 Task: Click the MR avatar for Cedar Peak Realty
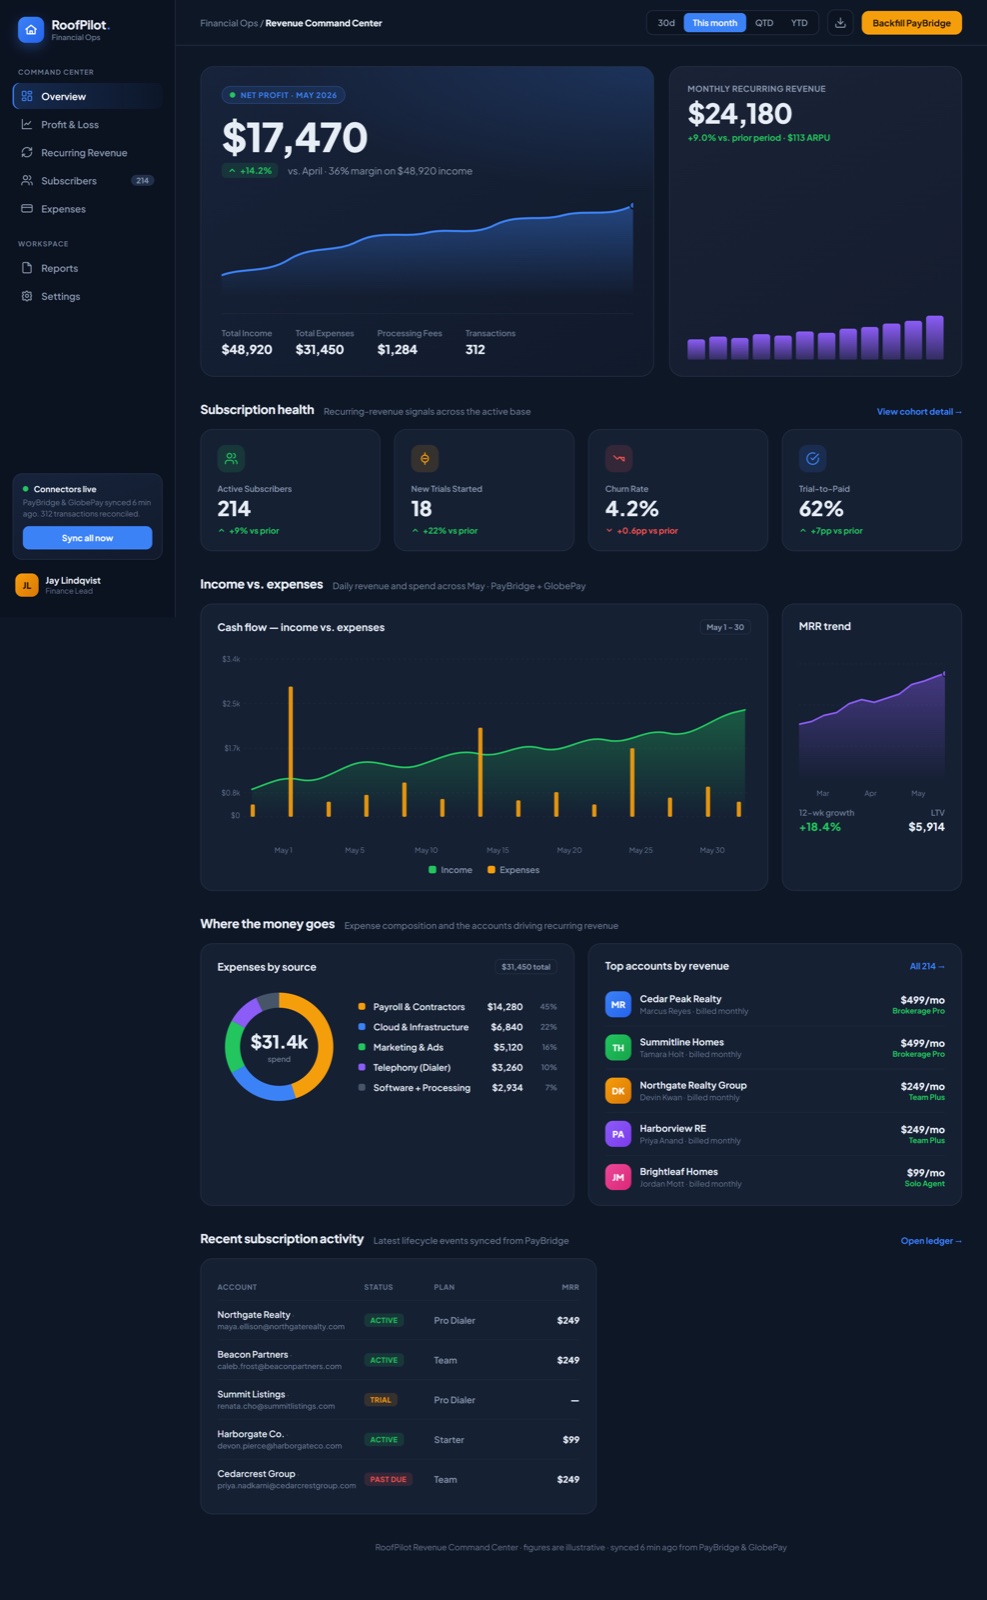click(x=618, y=1004)
